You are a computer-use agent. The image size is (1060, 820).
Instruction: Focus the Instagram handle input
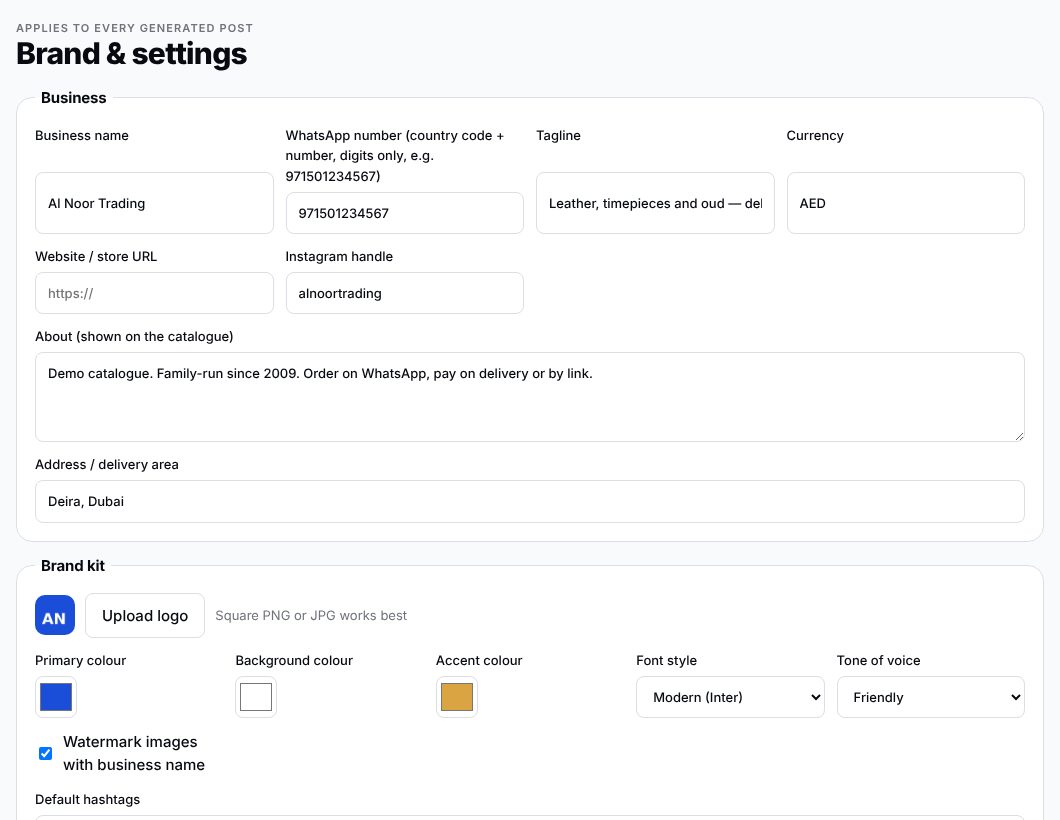coord(404,293)
